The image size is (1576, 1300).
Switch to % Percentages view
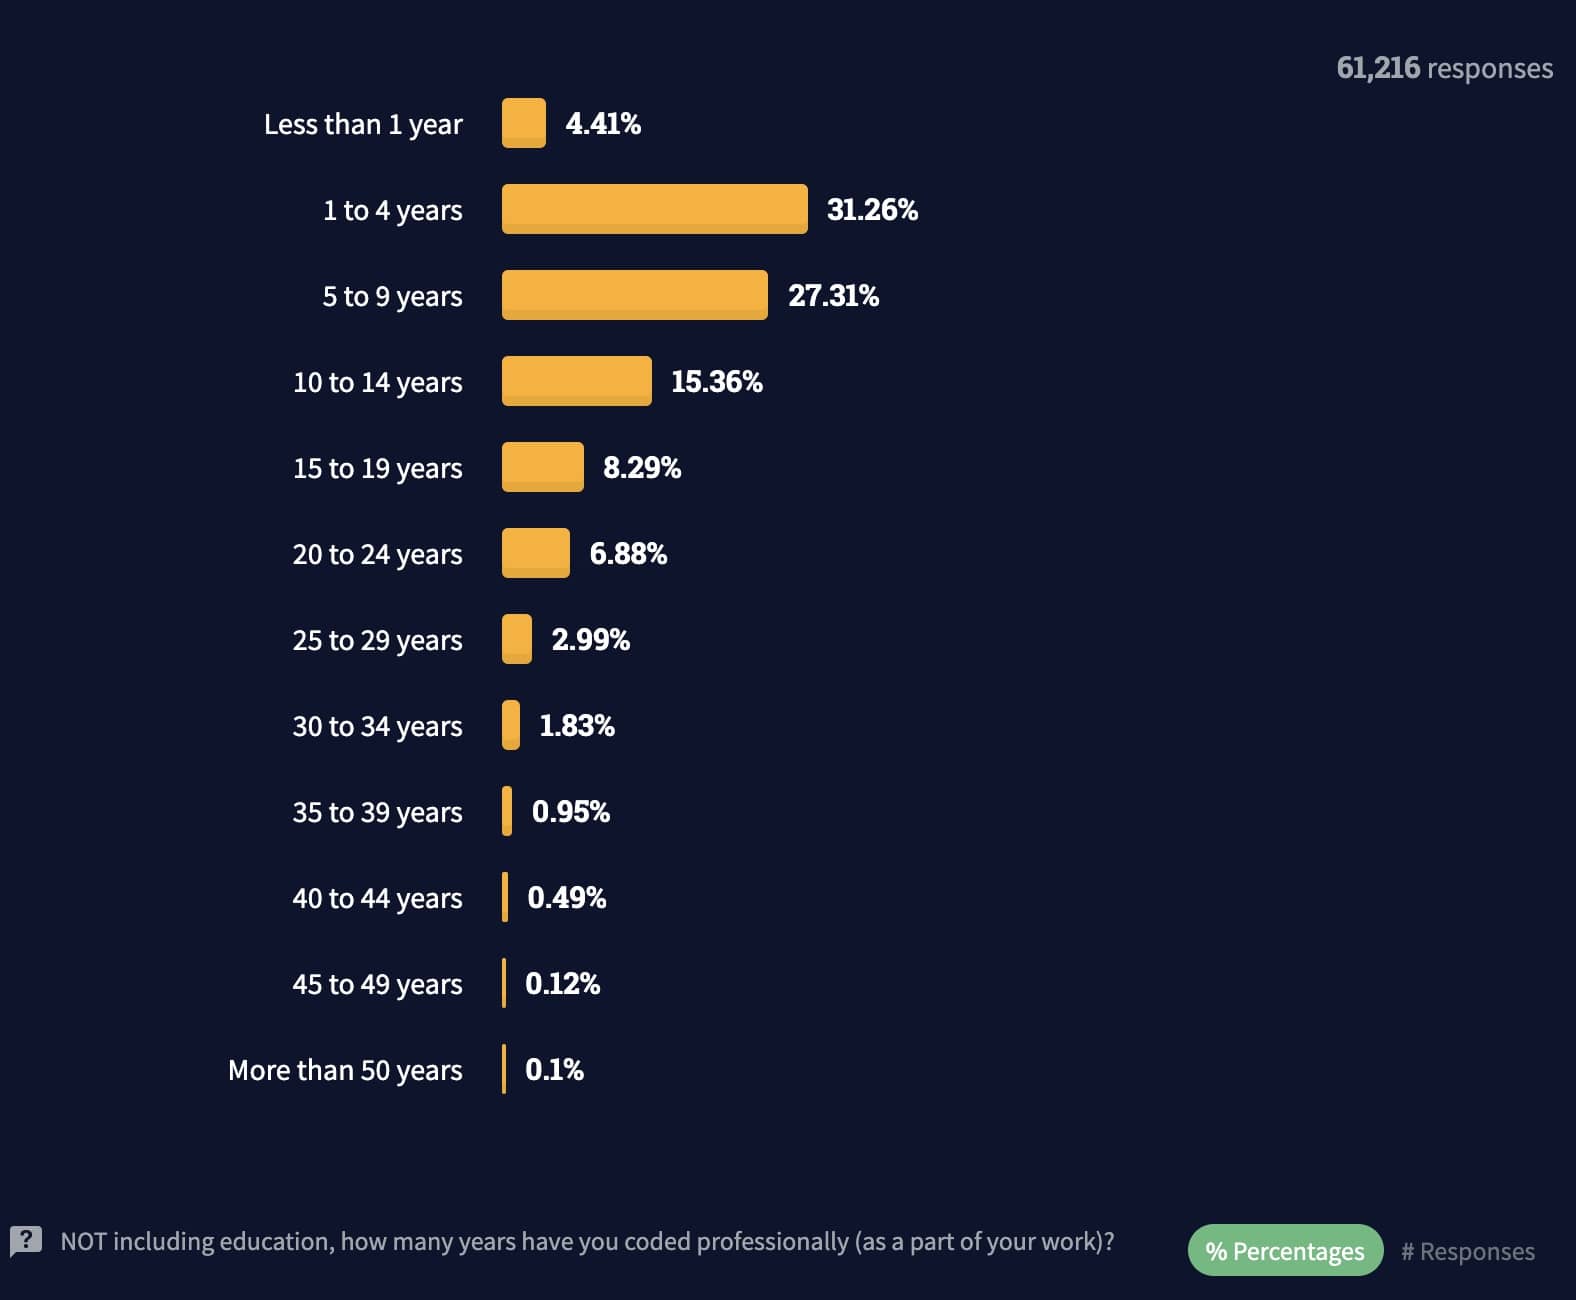coord(1285,1251)
